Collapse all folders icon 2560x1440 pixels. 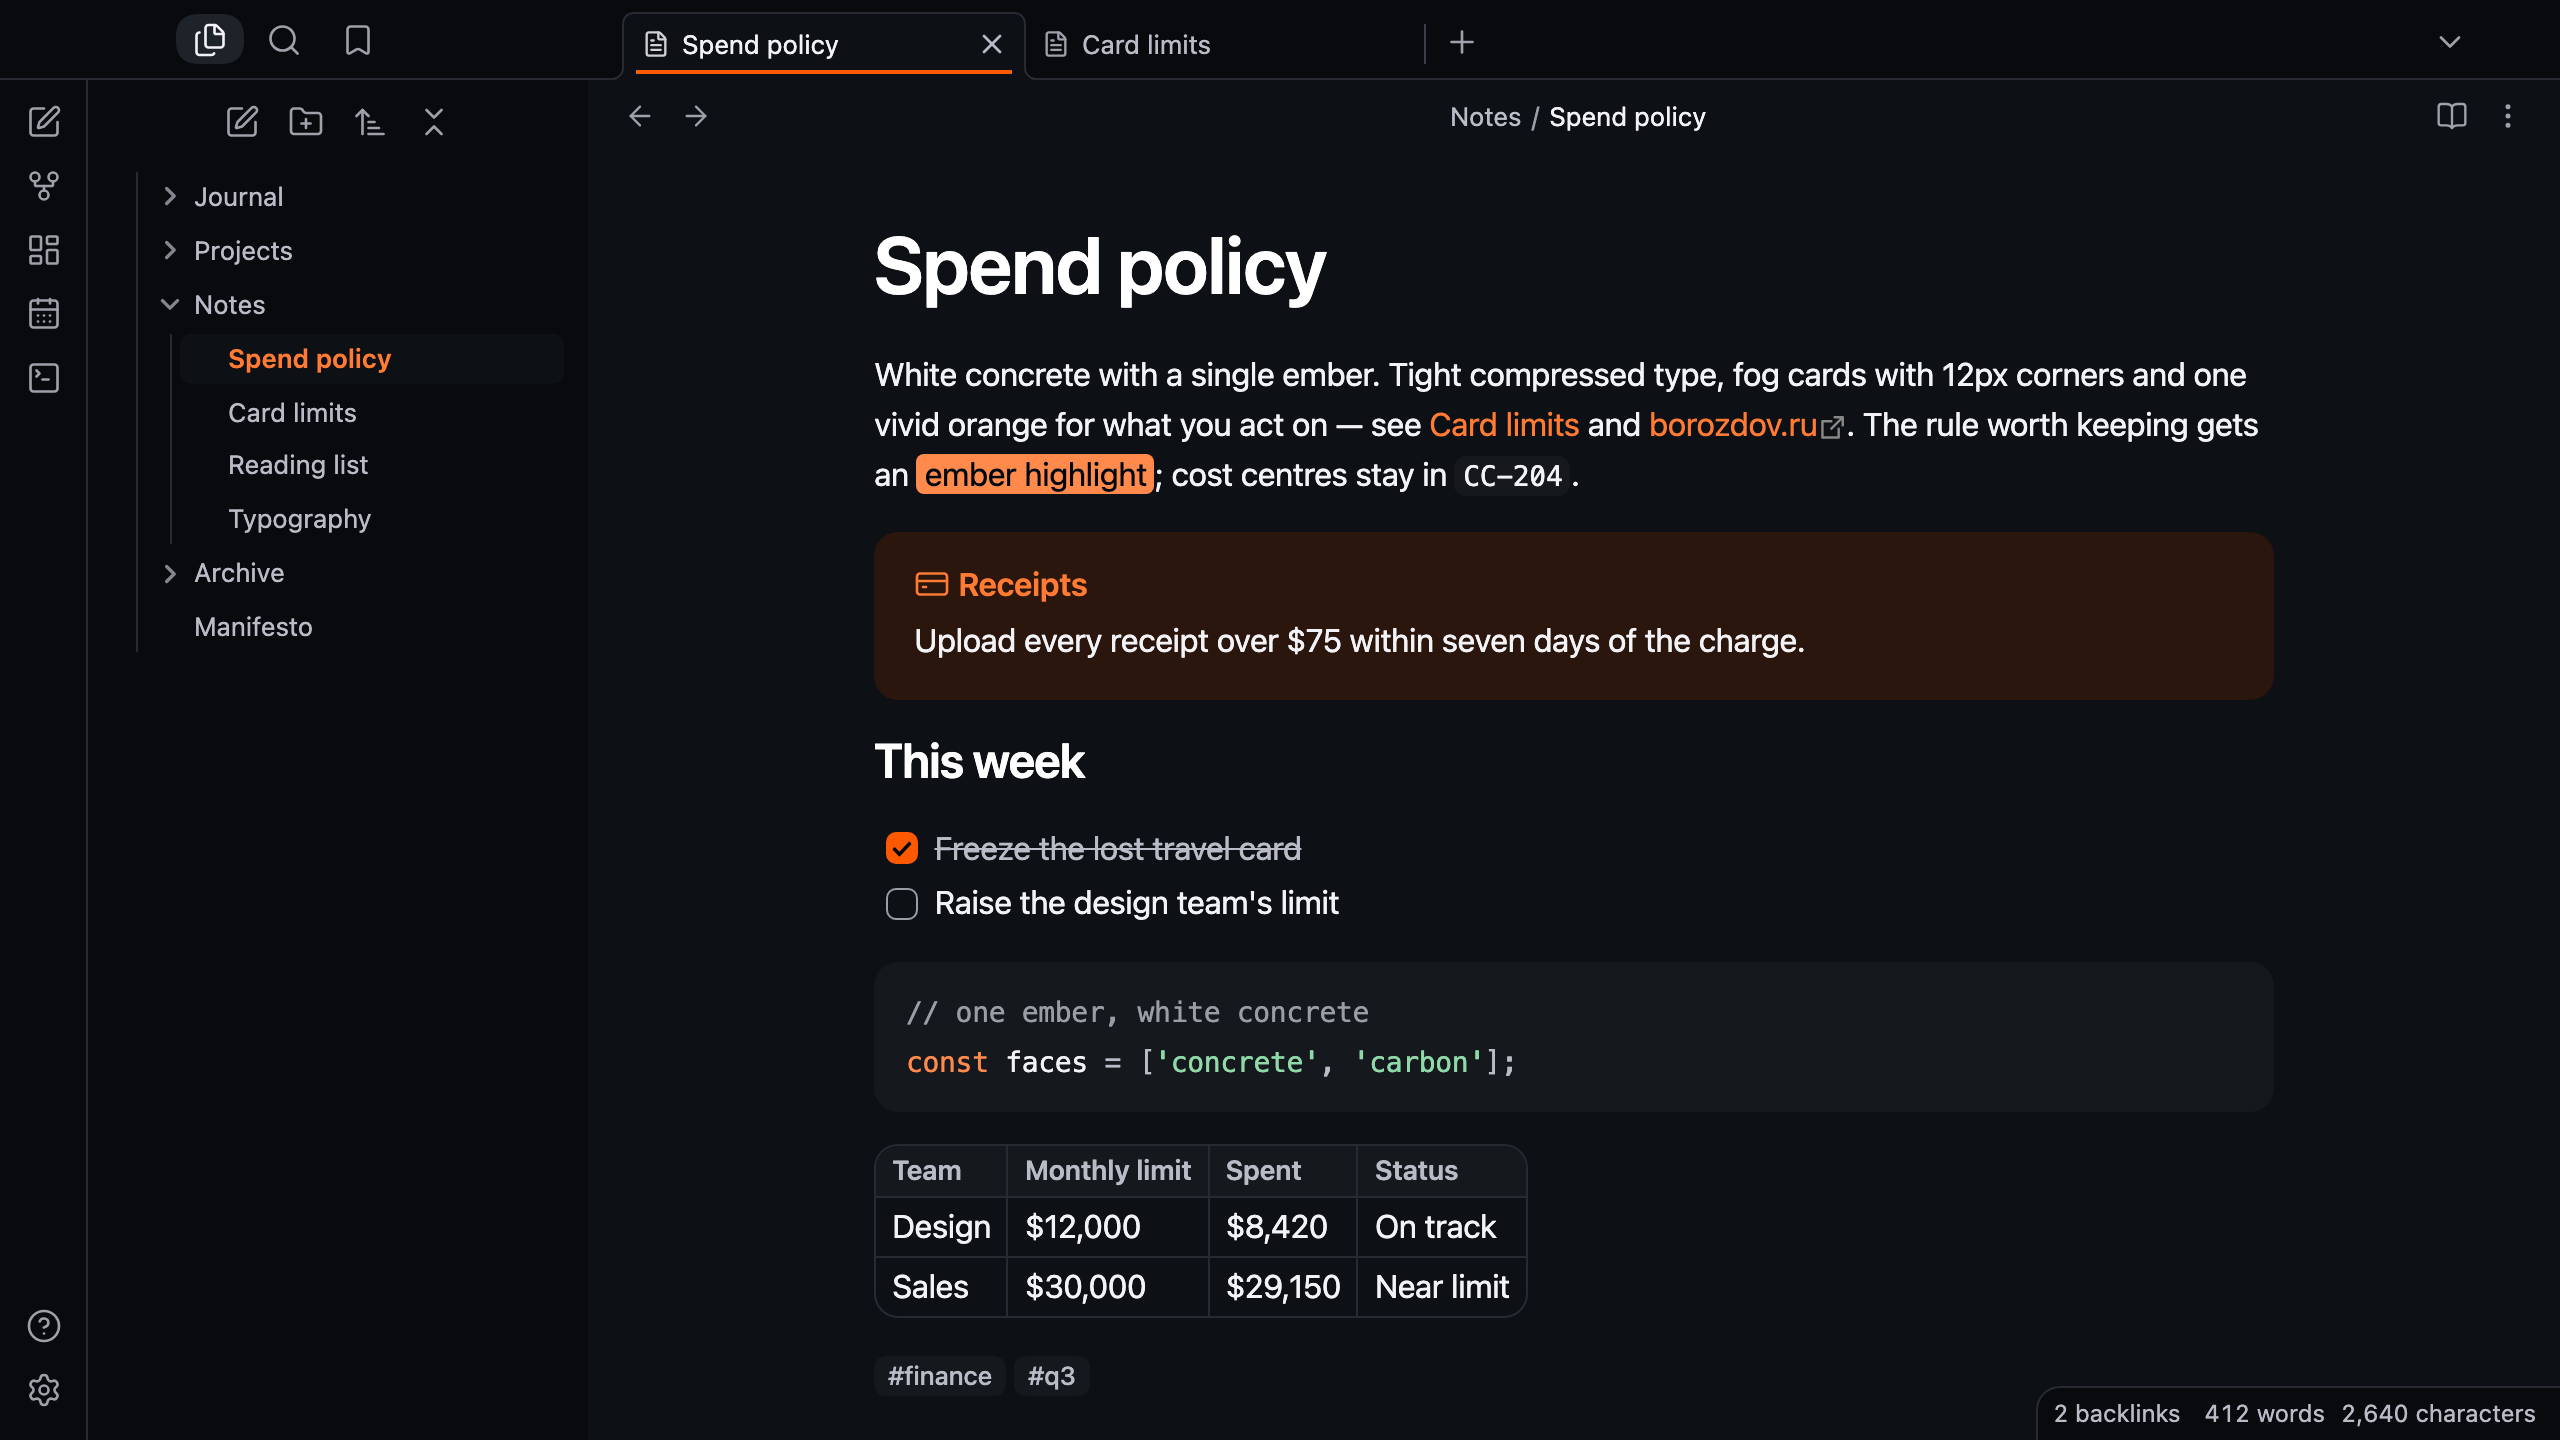coord(434,122)
